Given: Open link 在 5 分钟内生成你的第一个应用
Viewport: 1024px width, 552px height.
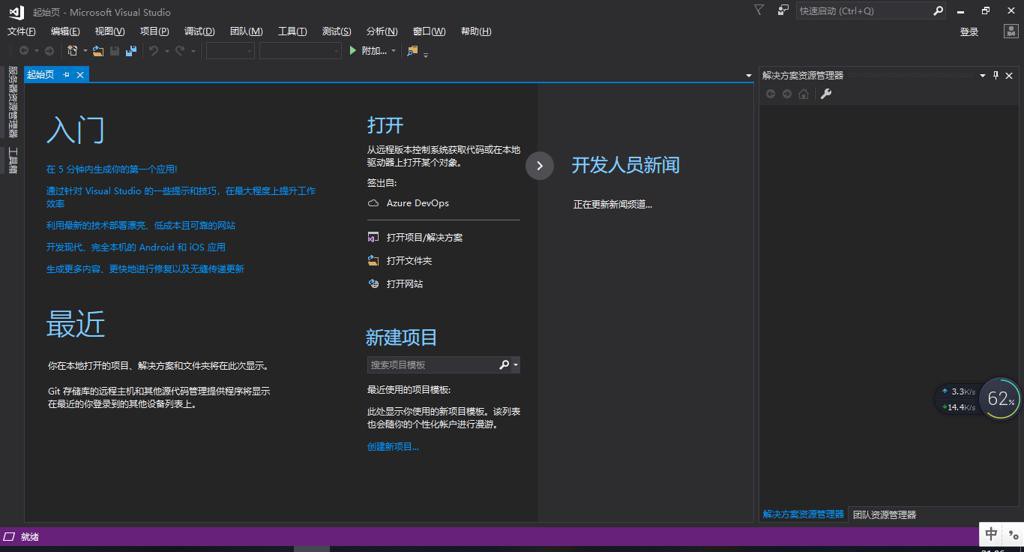Looking at the screenshot, I should pos(112,169).
